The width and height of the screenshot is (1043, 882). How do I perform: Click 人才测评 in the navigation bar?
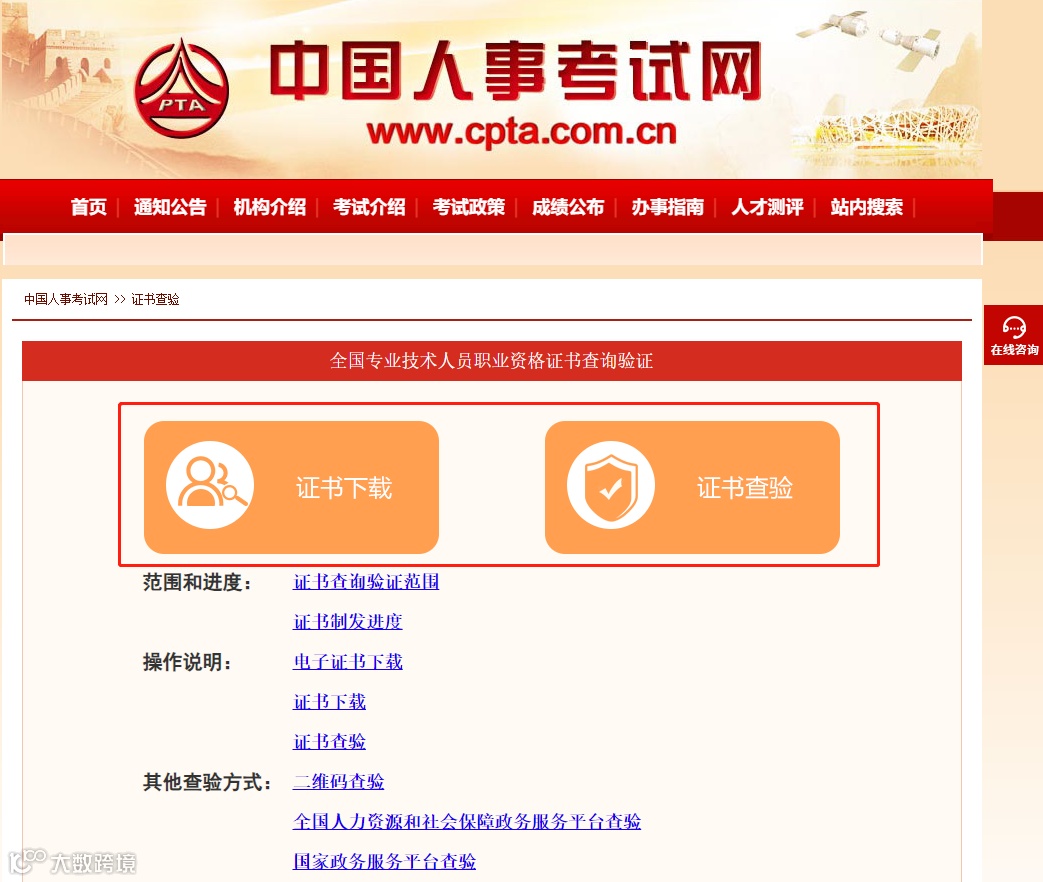click(767, 207)
